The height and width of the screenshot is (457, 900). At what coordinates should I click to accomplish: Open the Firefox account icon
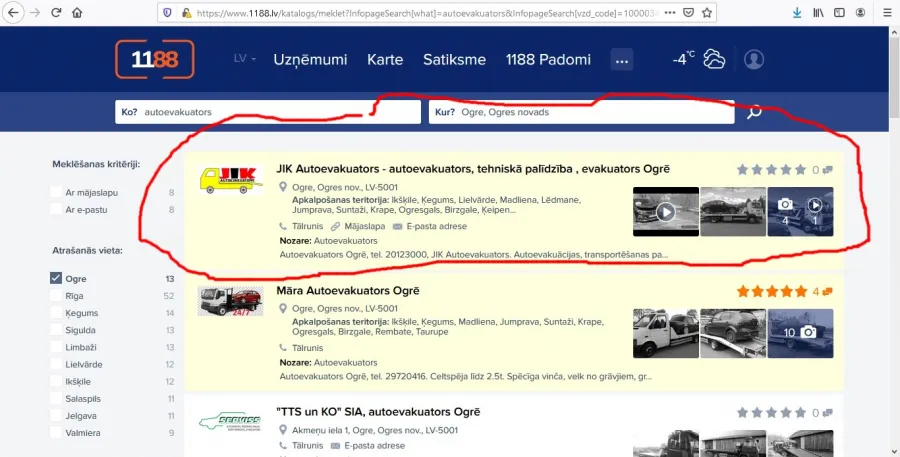tap(860, 13)
